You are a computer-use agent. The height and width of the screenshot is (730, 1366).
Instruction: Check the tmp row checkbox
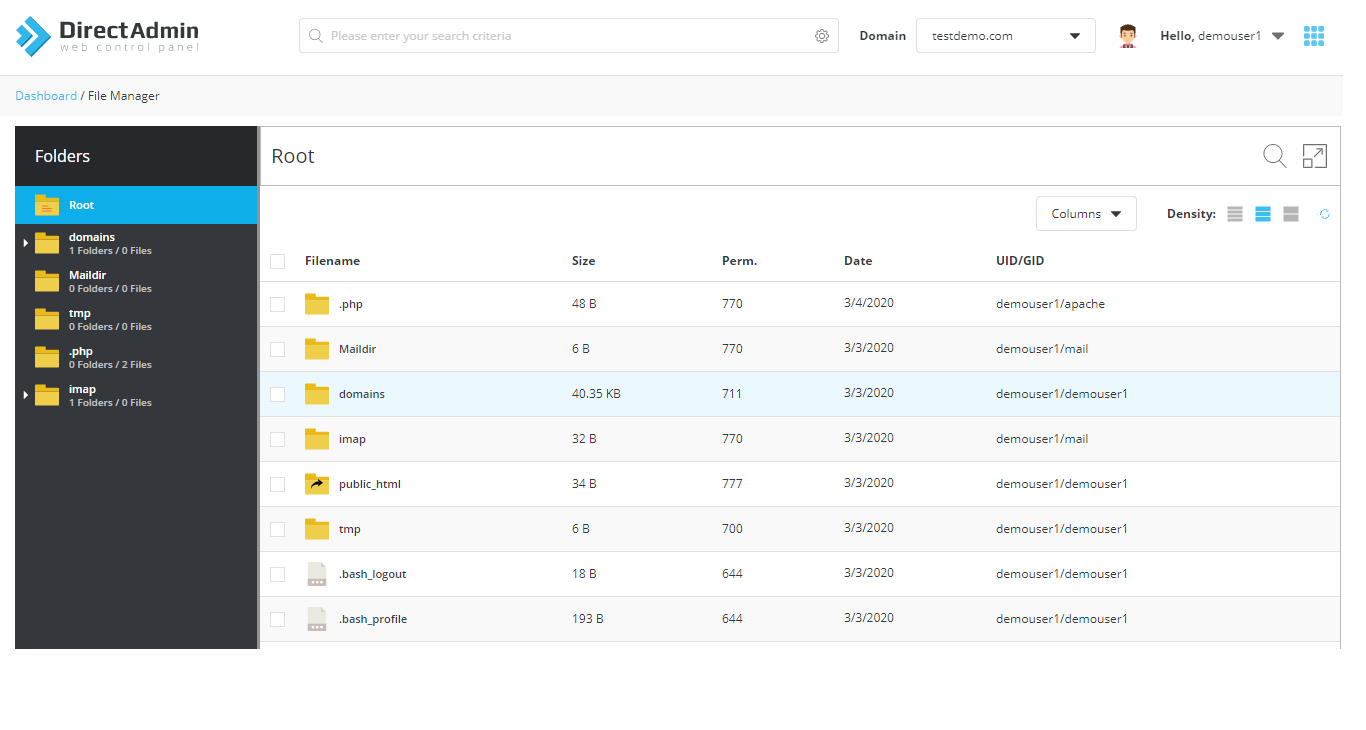(278, 529)
